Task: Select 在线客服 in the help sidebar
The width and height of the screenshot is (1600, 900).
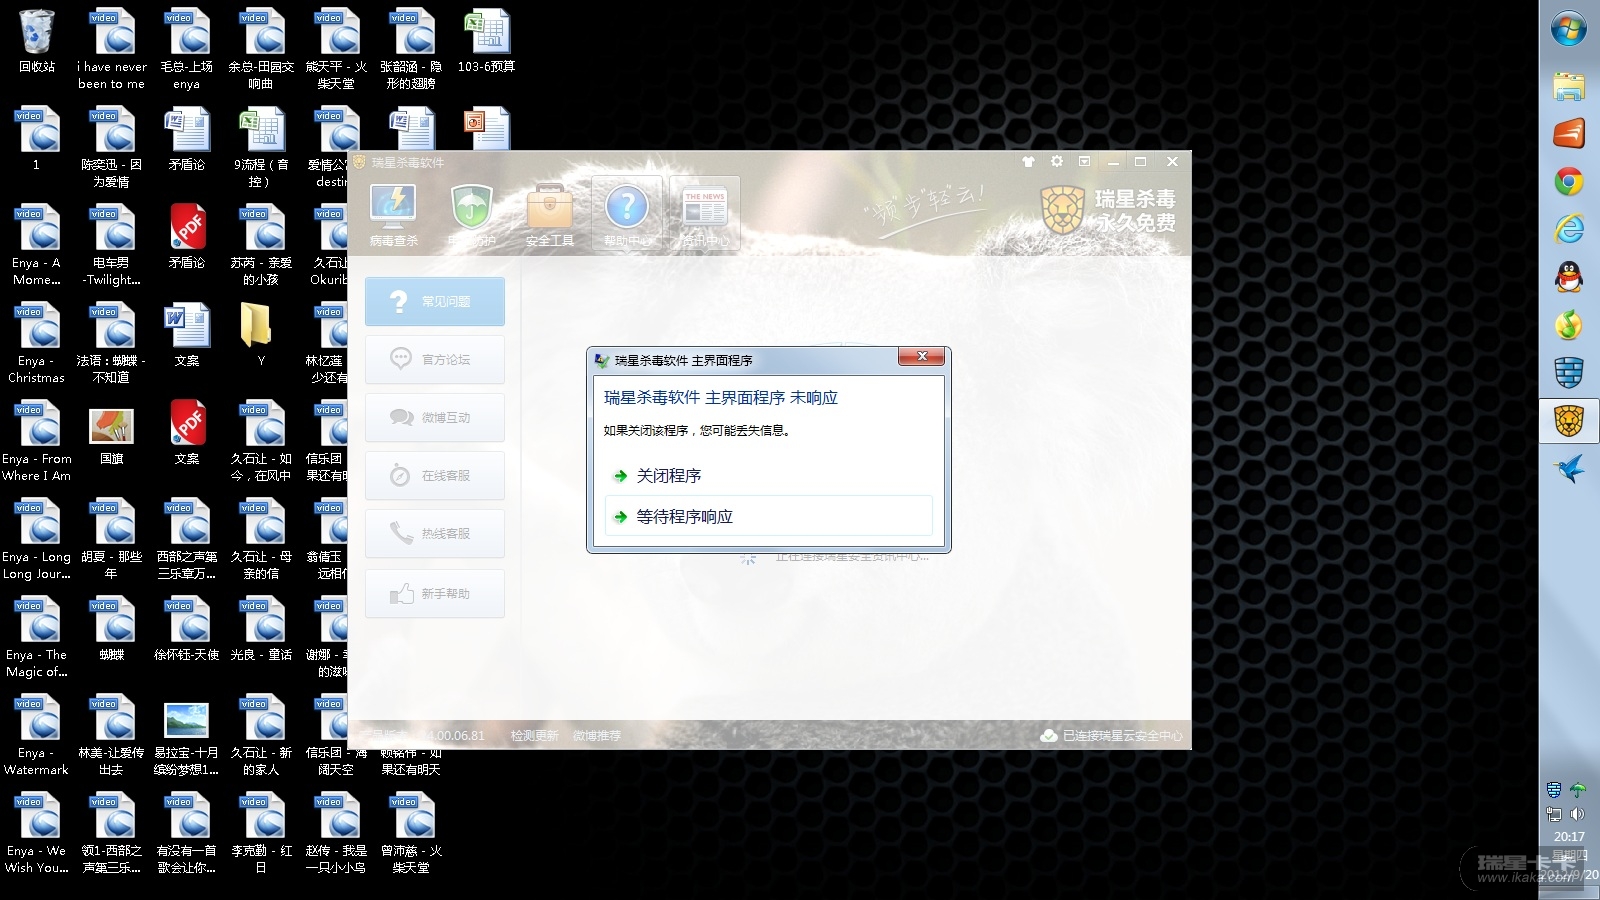Action: [435, 475]
